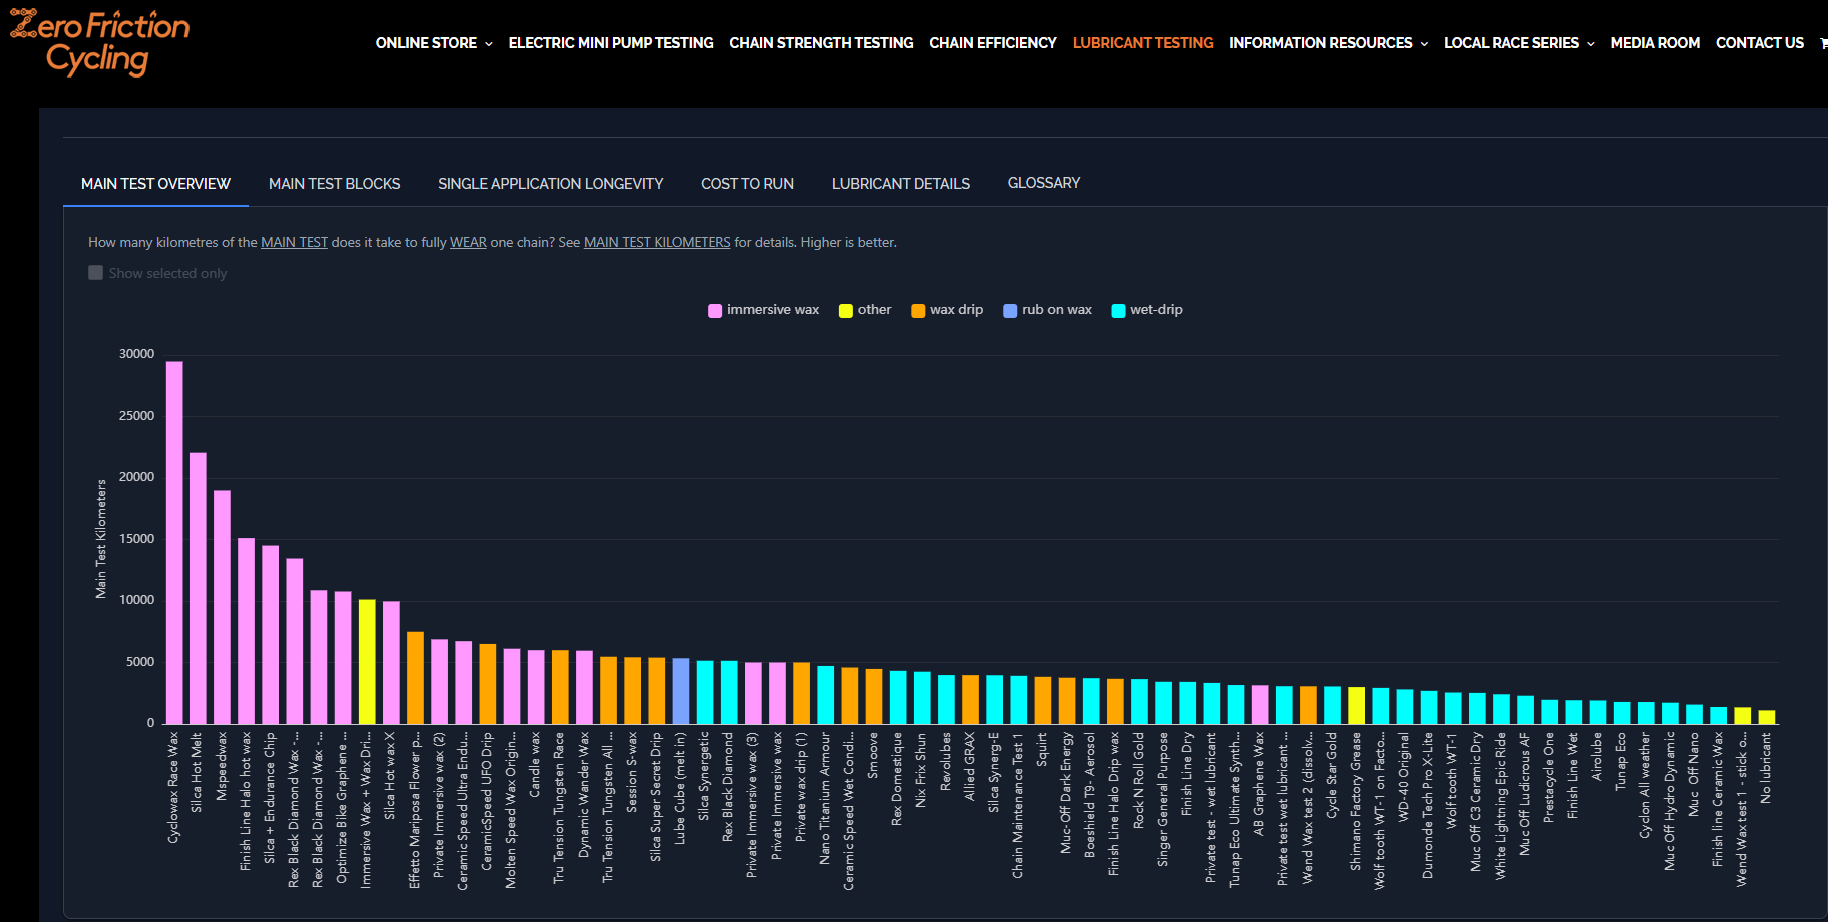Click the CeramicSpeed UFO Drip bar
1828x922 pixels.
pyautogui.click(x=488, y=684)
